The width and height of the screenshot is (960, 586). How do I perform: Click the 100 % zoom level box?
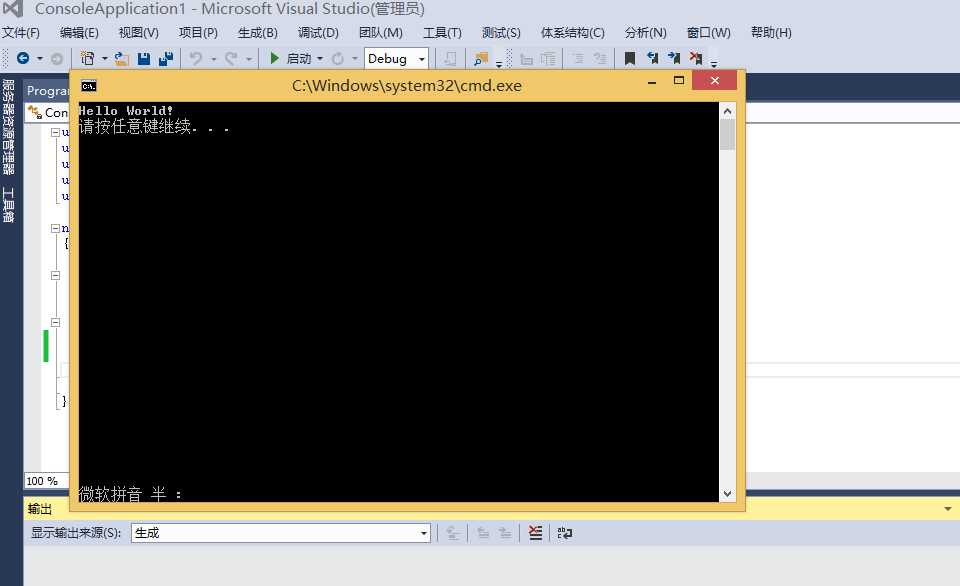tap(46, 481)
